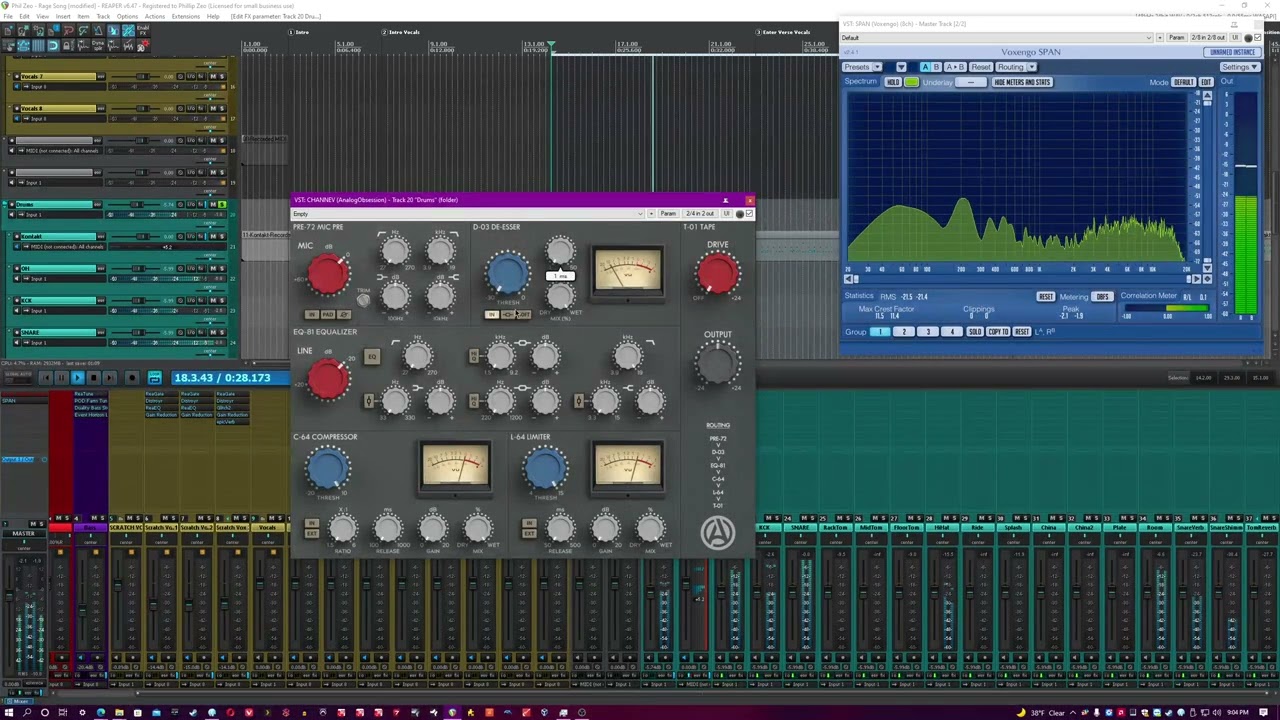Toggle the SPAN plugin bypass checkbox
The image size is (1280, 720).
(1258, 38)
